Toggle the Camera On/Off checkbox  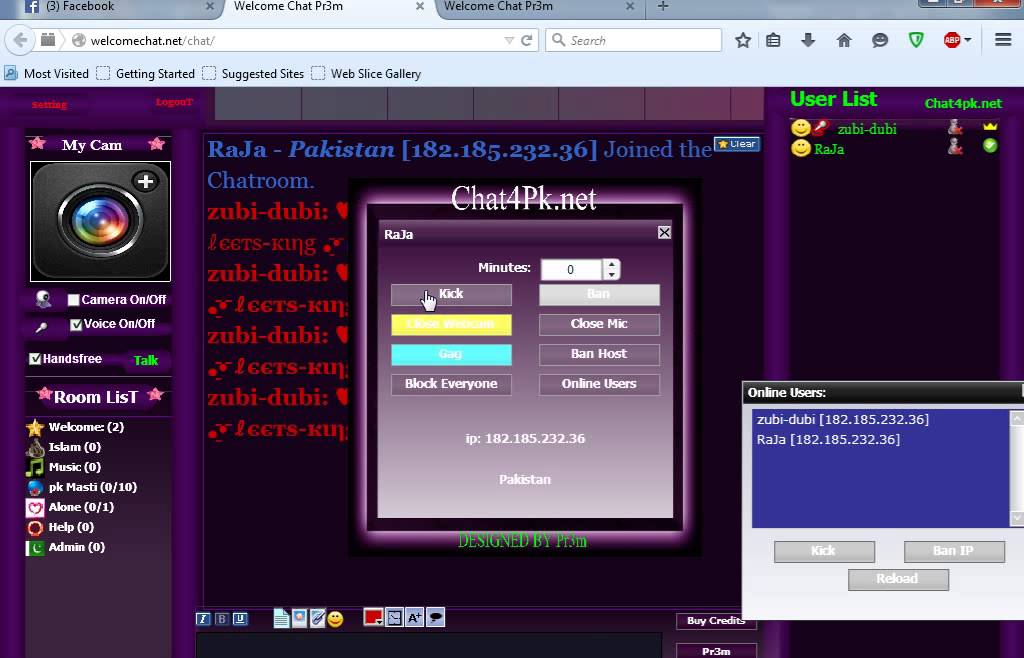[74, 300]
